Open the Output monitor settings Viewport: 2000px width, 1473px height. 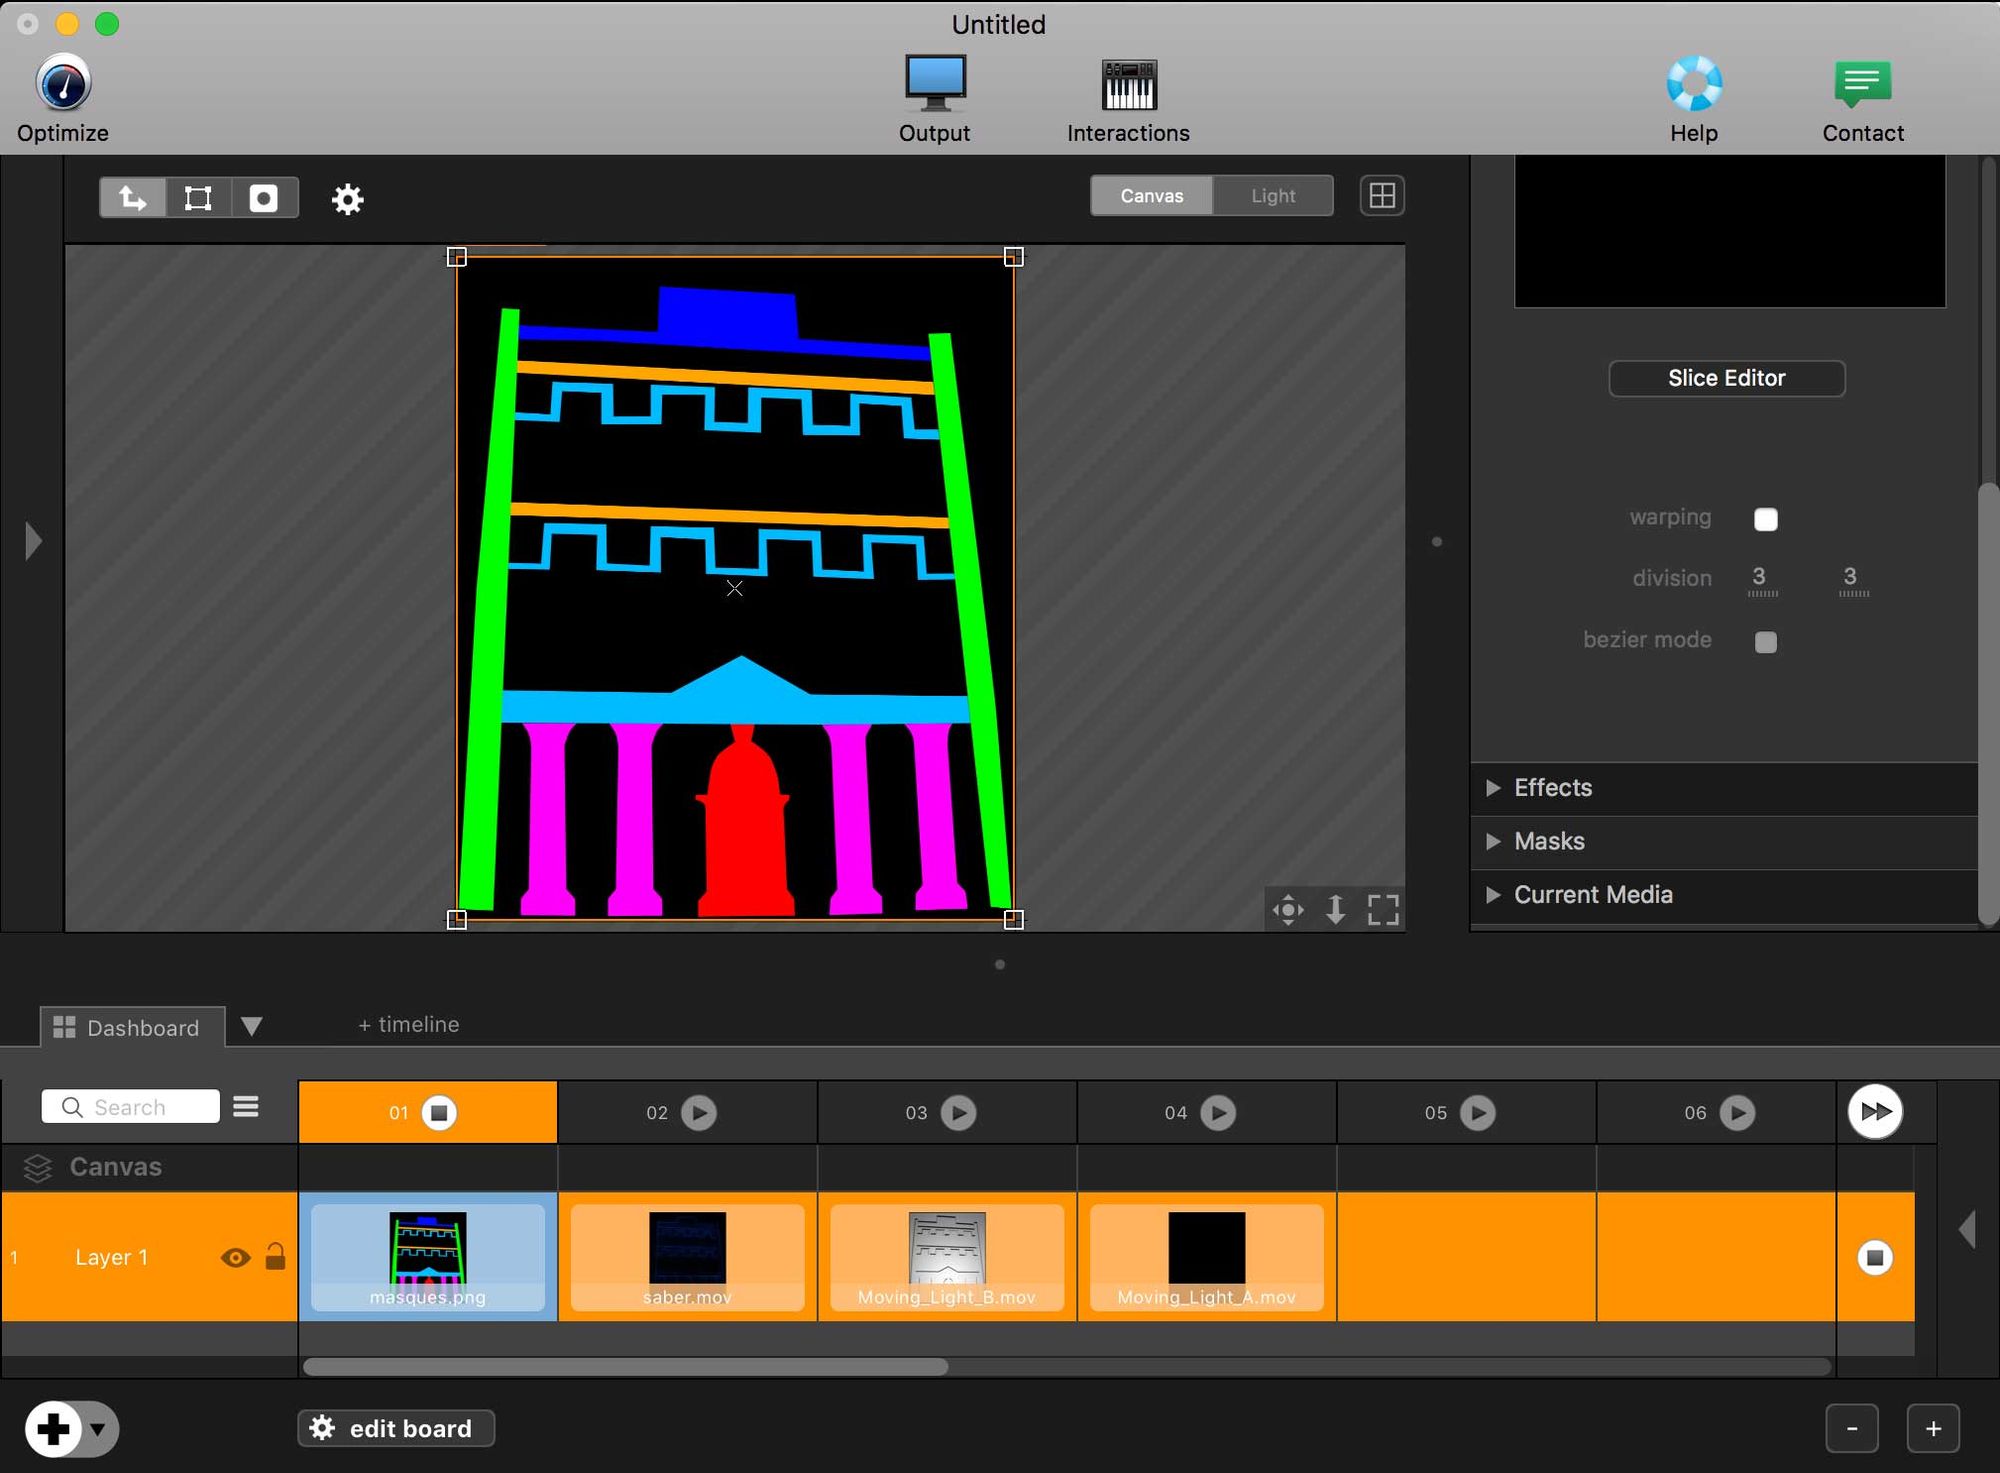tap(934, 84)
